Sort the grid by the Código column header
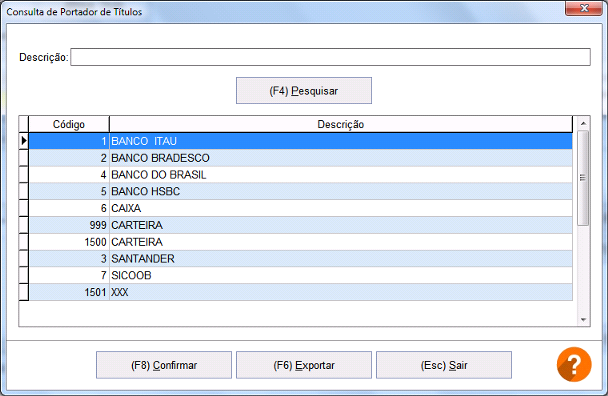This screenshot has width=608, height=396. pyautogui.click(x=69, y=124)
